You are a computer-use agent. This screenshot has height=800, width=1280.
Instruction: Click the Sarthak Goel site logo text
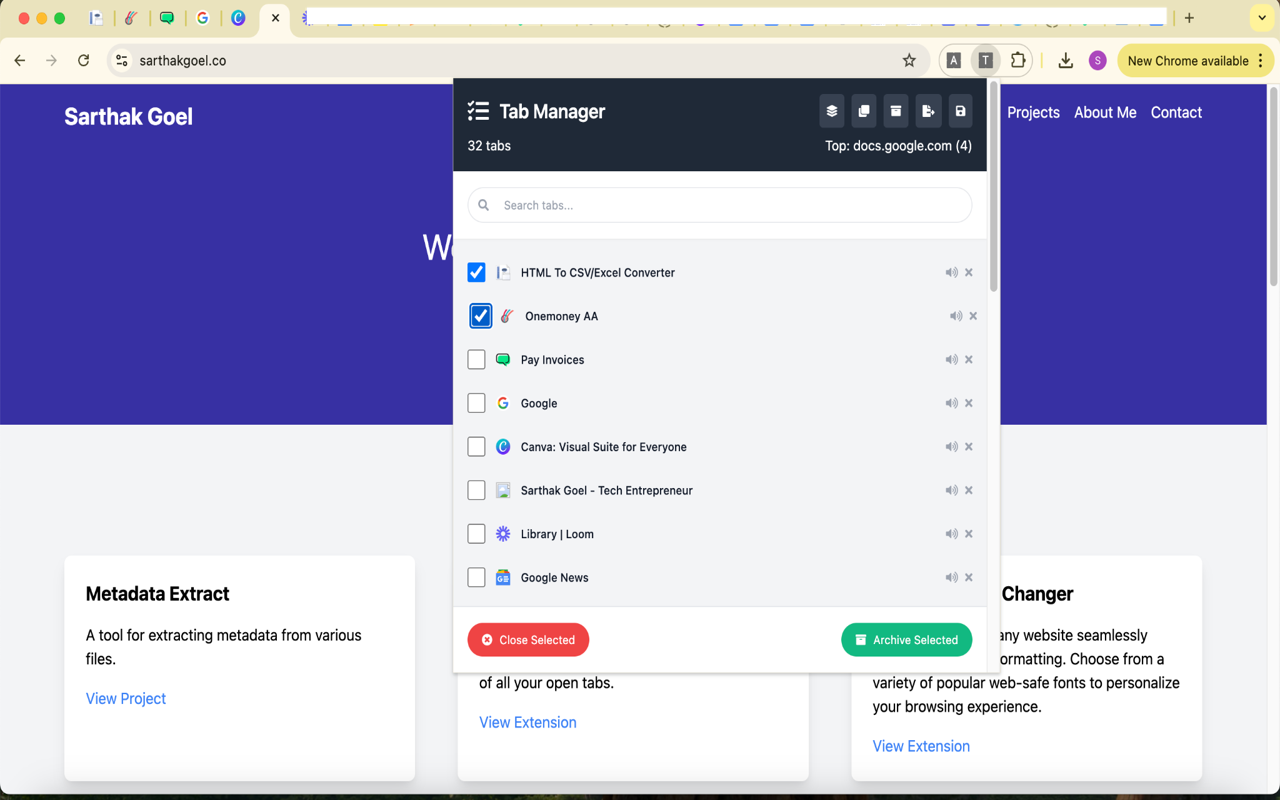[x=128, y=116]
